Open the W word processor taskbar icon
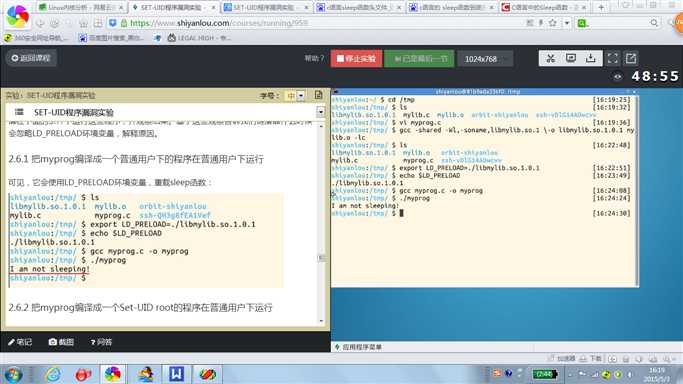683x384 pixels. 176,374
